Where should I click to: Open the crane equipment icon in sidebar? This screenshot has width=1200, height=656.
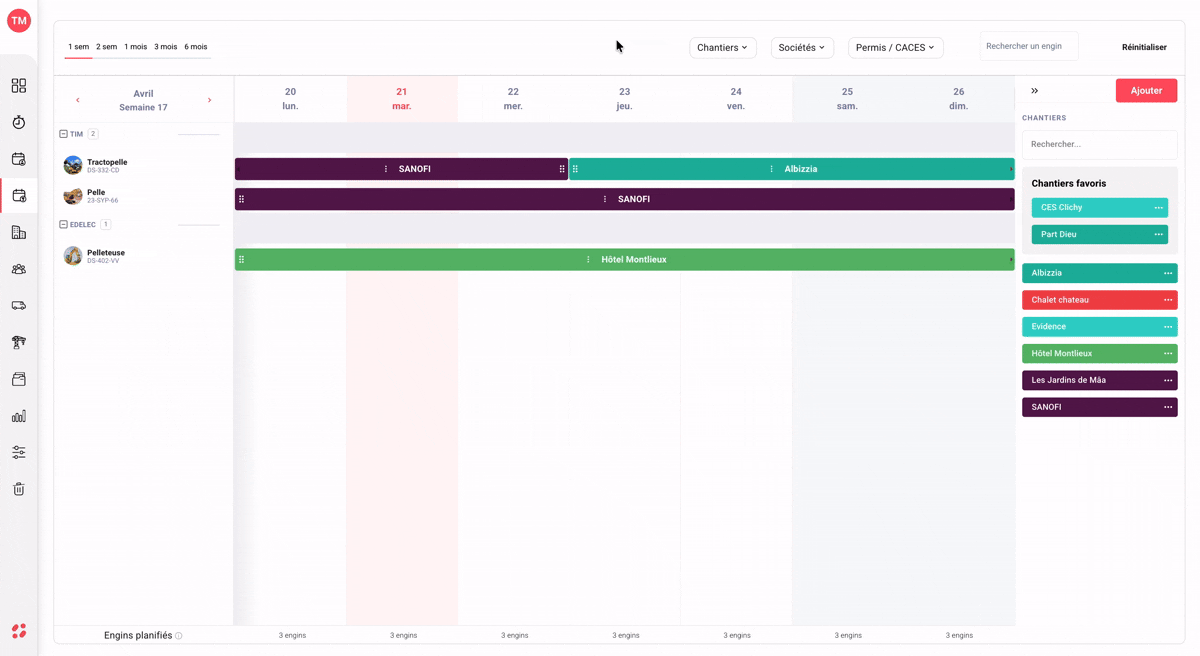pyautogui.click(x=19, y=342)
